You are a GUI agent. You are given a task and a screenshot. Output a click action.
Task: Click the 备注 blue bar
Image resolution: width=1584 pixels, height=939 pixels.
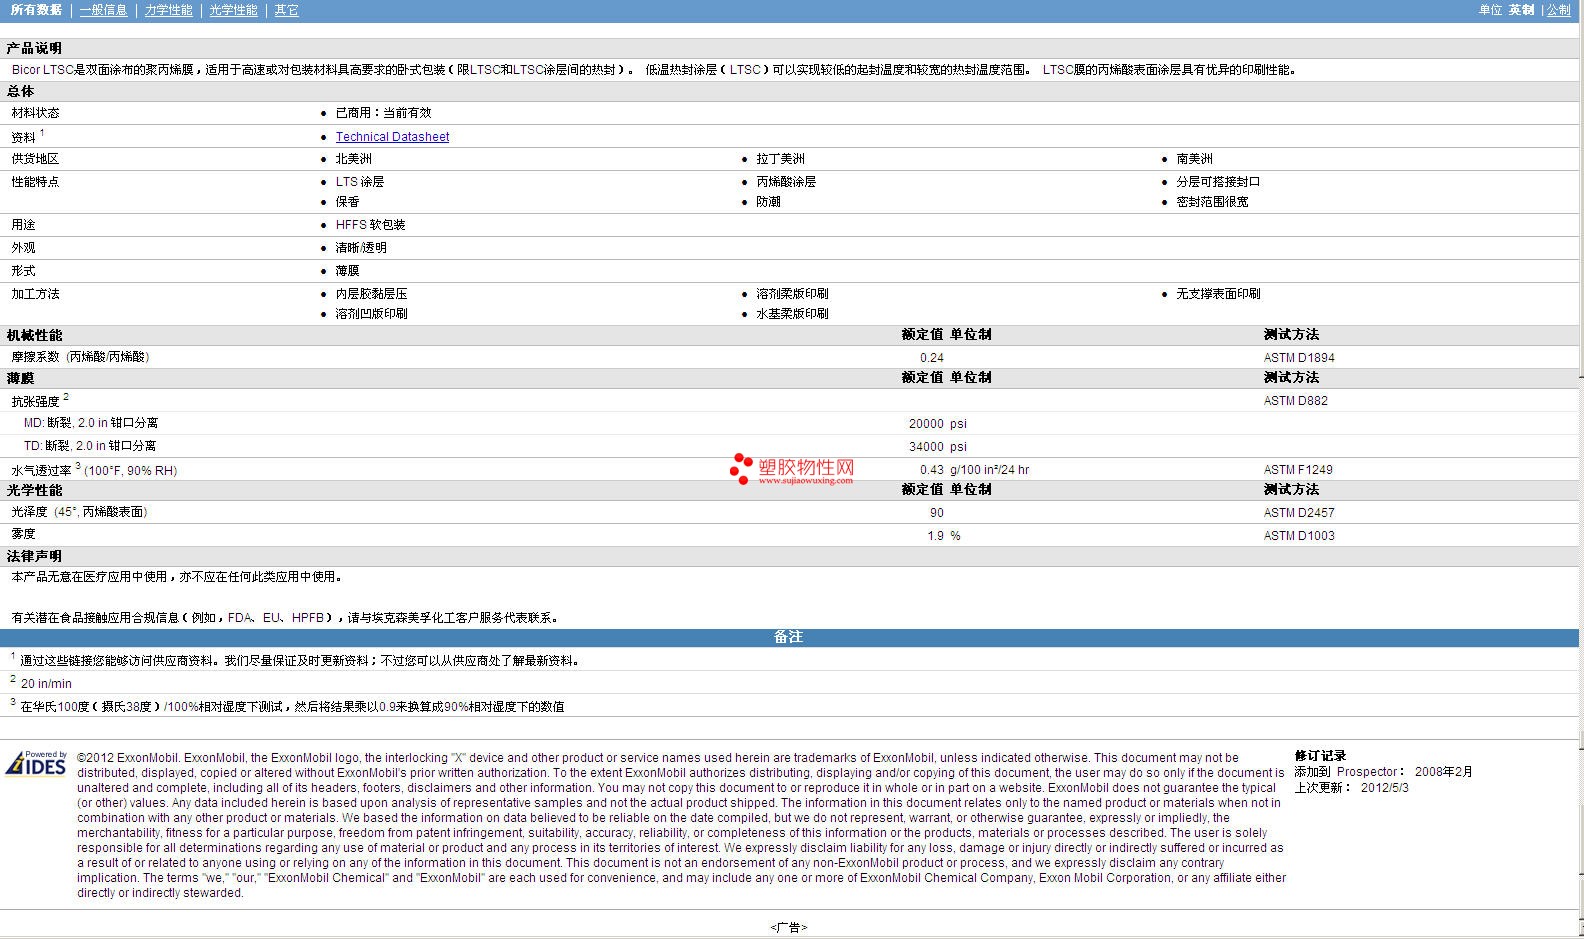coord(789,637)
